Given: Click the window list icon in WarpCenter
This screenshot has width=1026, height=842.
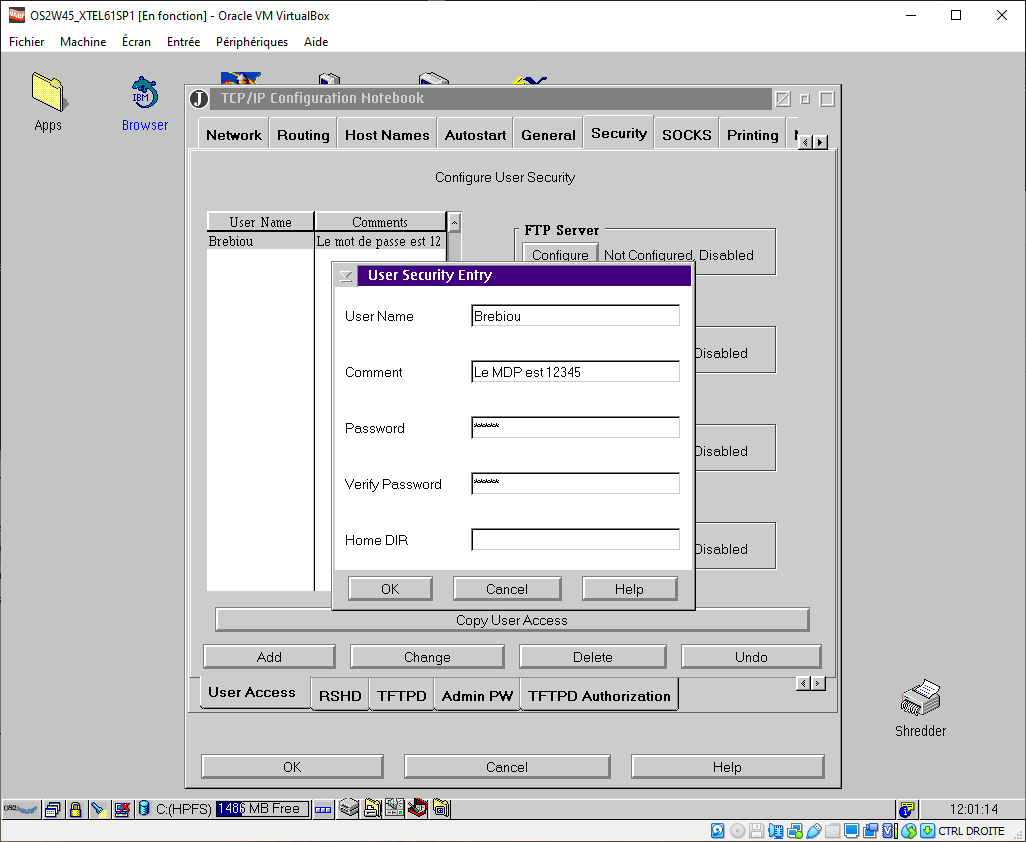Looking at the screenshot, I should pyautogui.click(x=53, y=809).
